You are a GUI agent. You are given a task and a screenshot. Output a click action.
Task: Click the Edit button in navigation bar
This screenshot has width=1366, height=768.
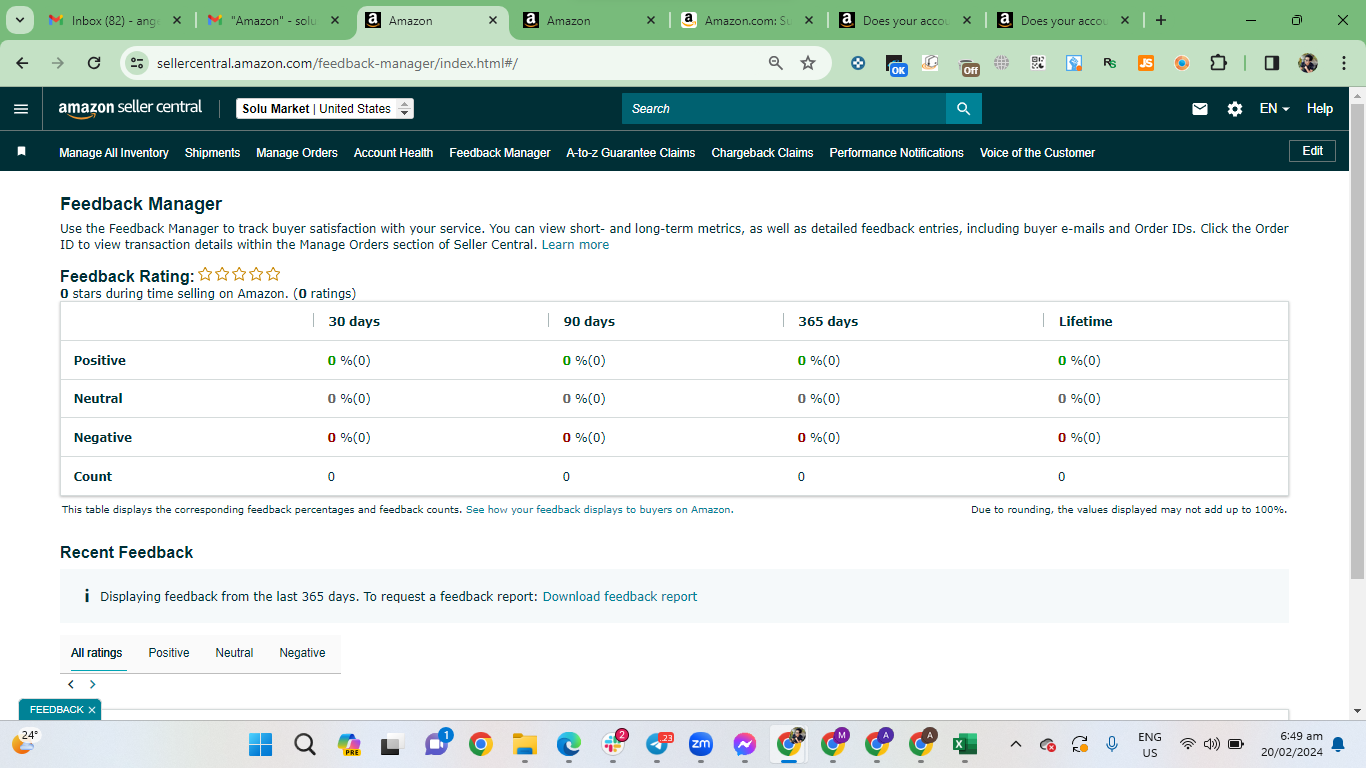(x=1312, y=151)
